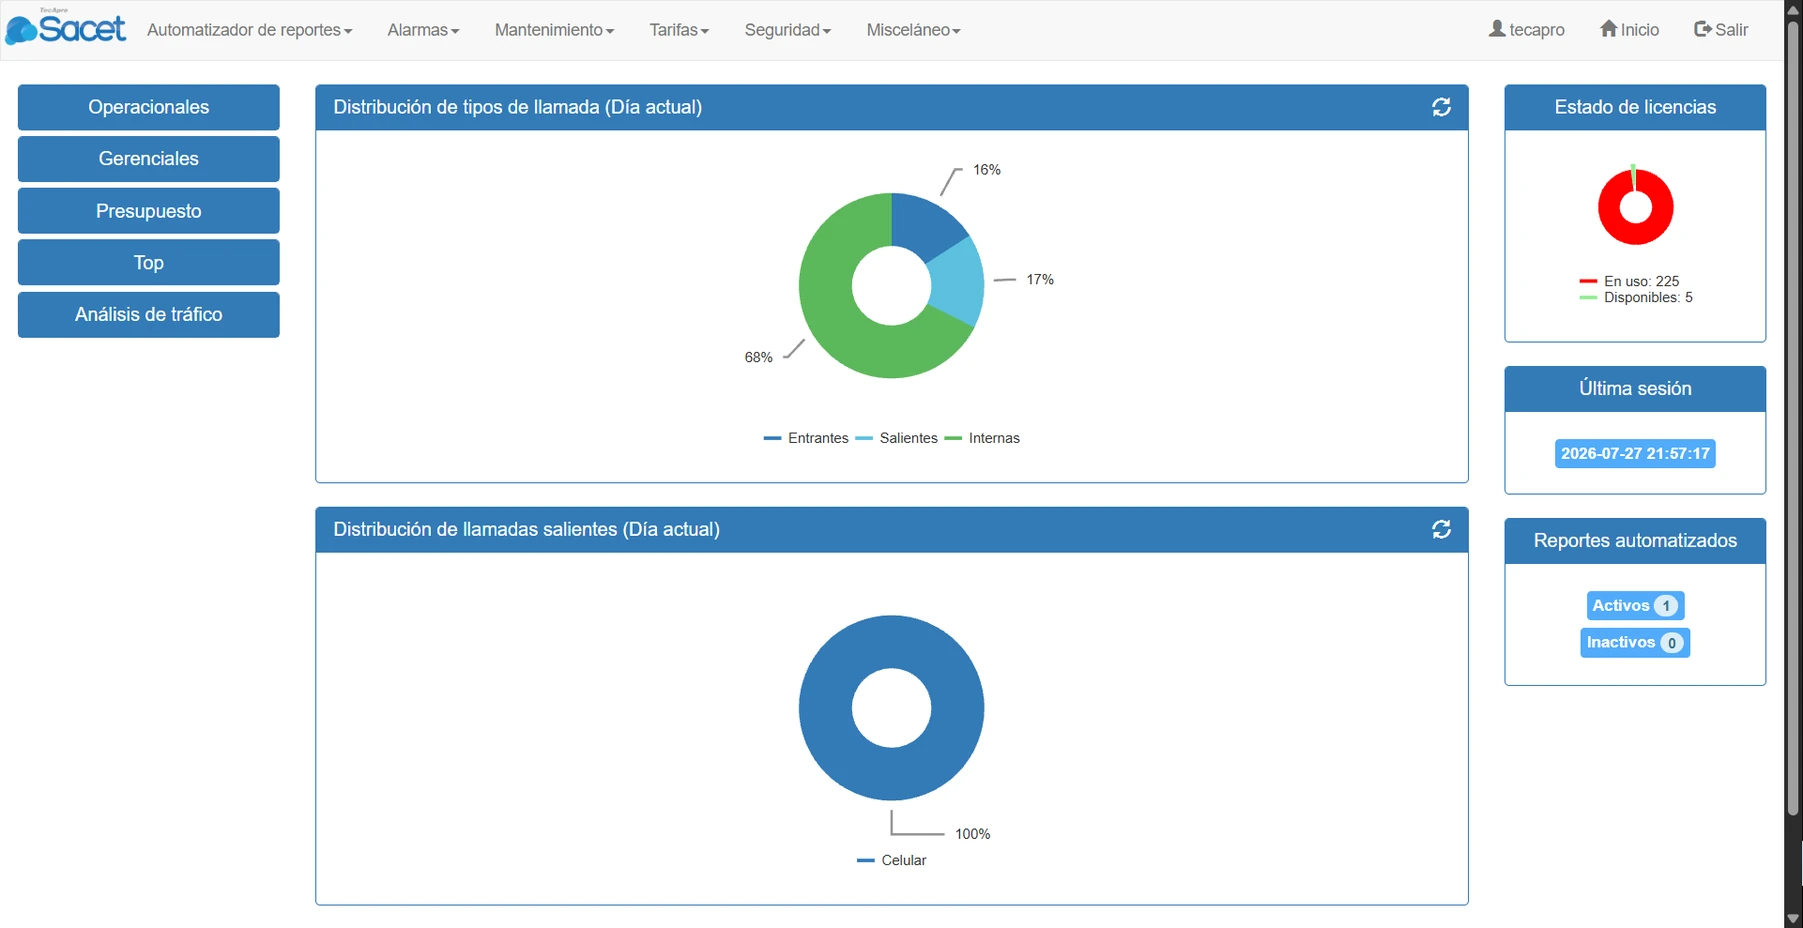Image resolution: width=1803 pixels, height=928 pixels.
Task: Expand the Alarmas menu
Action: (423, 30)
